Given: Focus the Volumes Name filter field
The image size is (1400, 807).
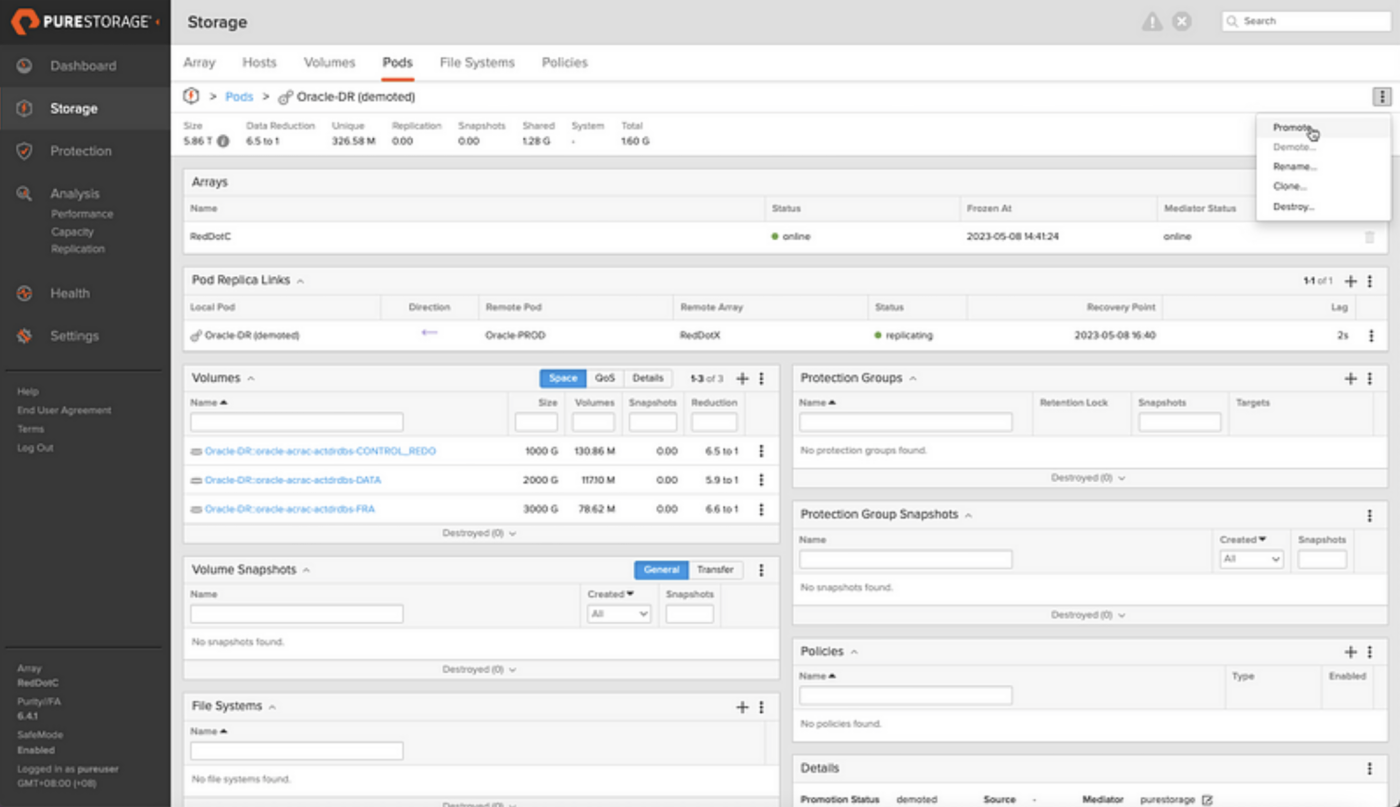Looking at the screenshot, I should [x=297, y=422].
